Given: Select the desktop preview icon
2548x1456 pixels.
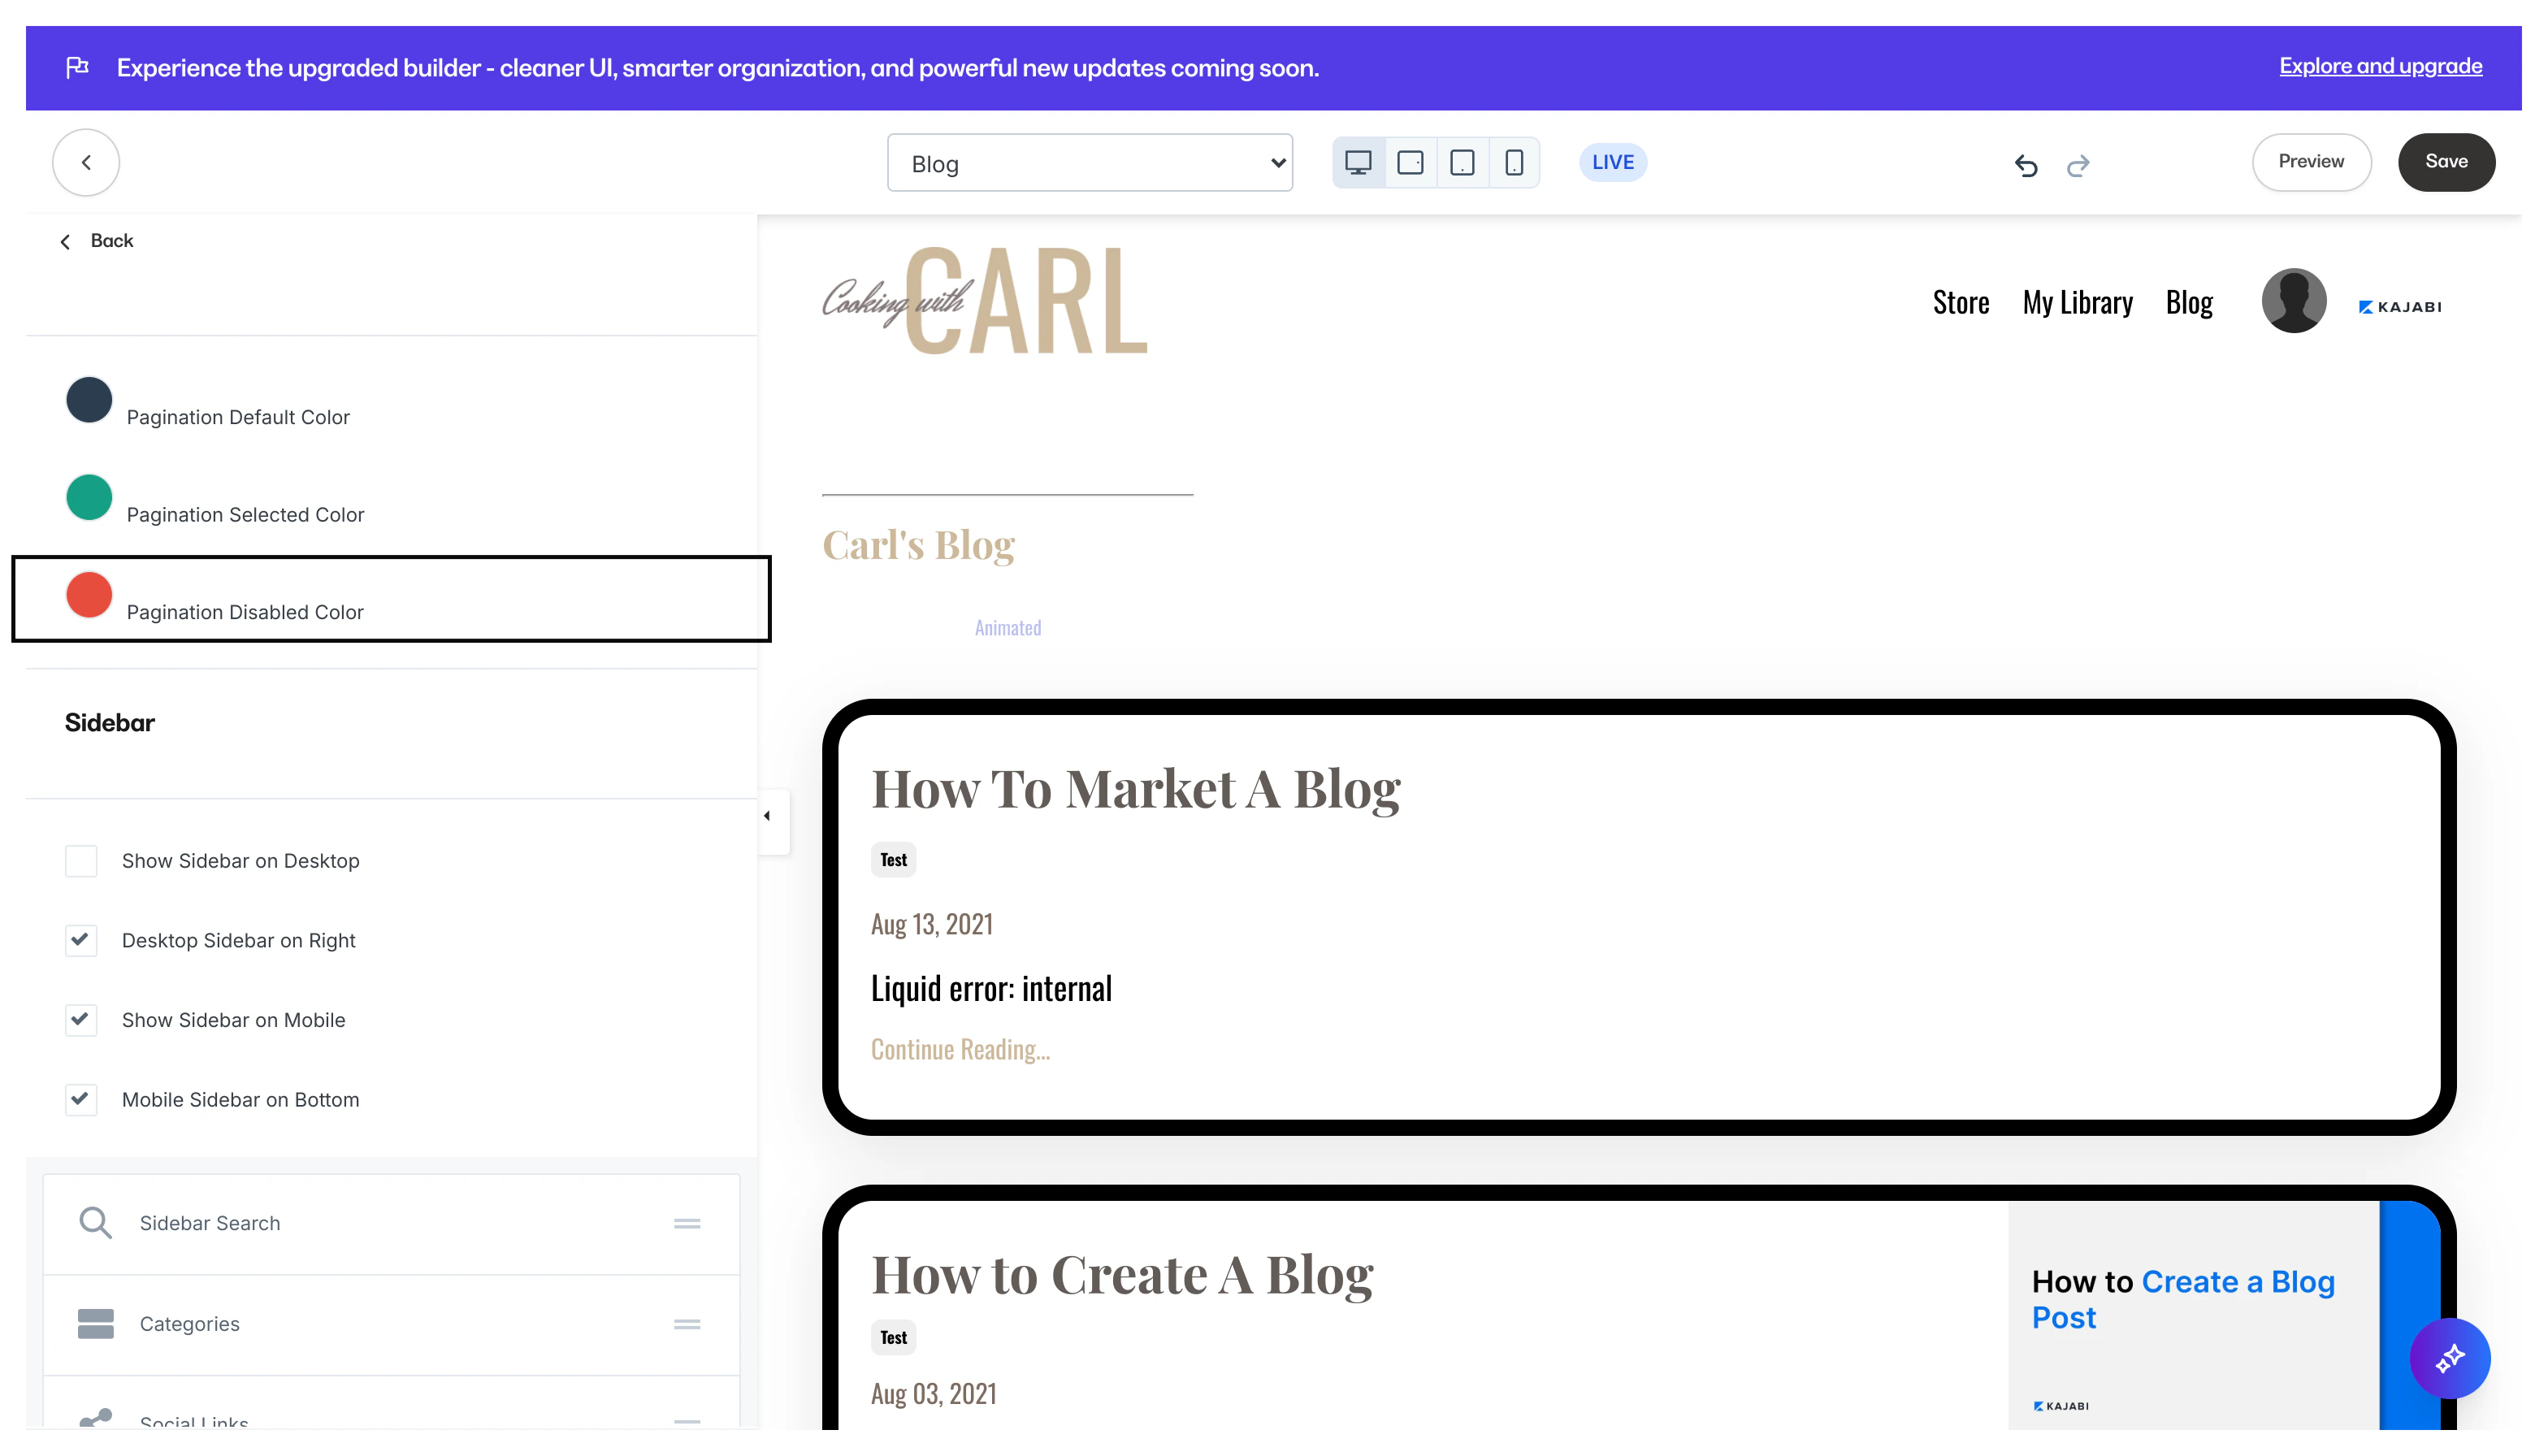Looking at the screenshot, I should (x=1358, y=161).
